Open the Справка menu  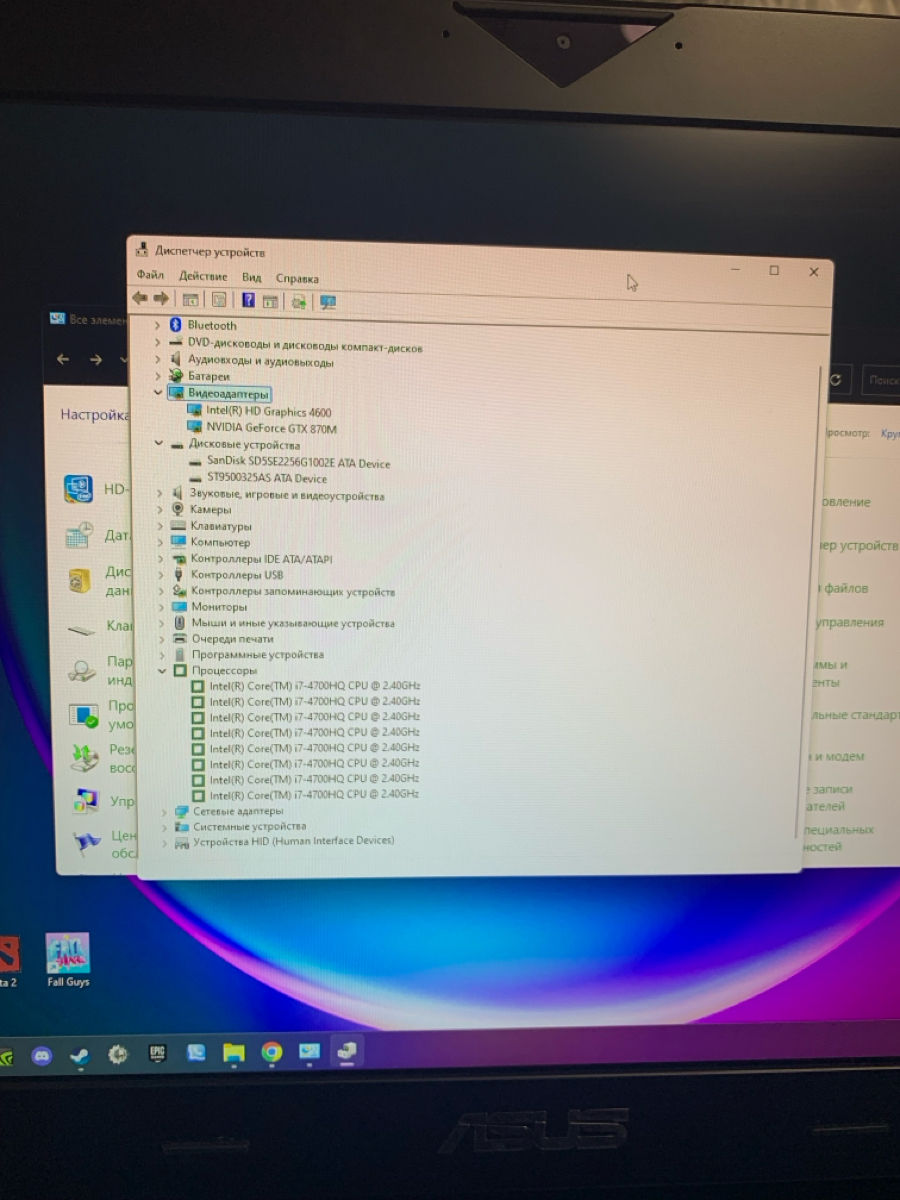tap(297, 279)
